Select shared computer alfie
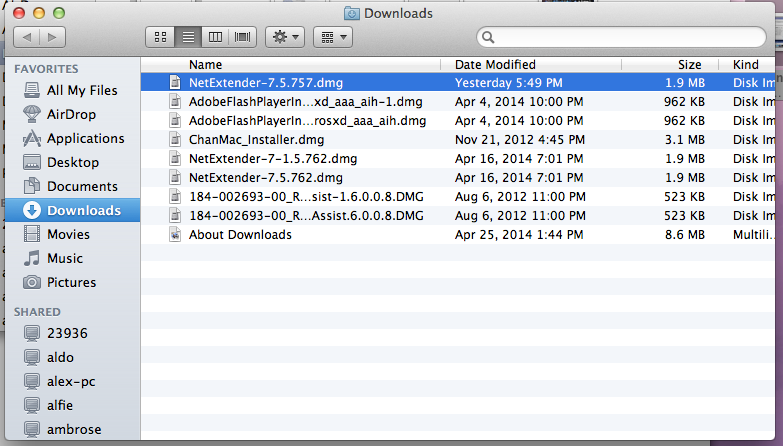783x446 pixels. pos(73,405)
